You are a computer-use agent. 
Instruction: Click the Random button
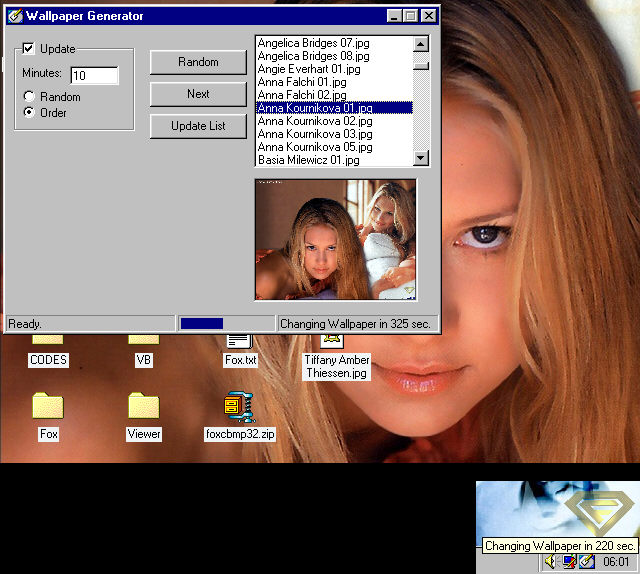tap(198, 62)
